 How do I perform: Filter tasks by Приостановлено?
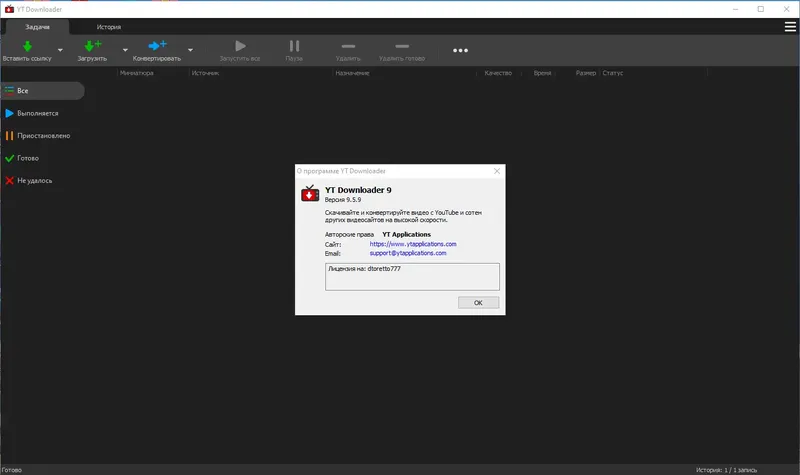[x=38, y=136]
